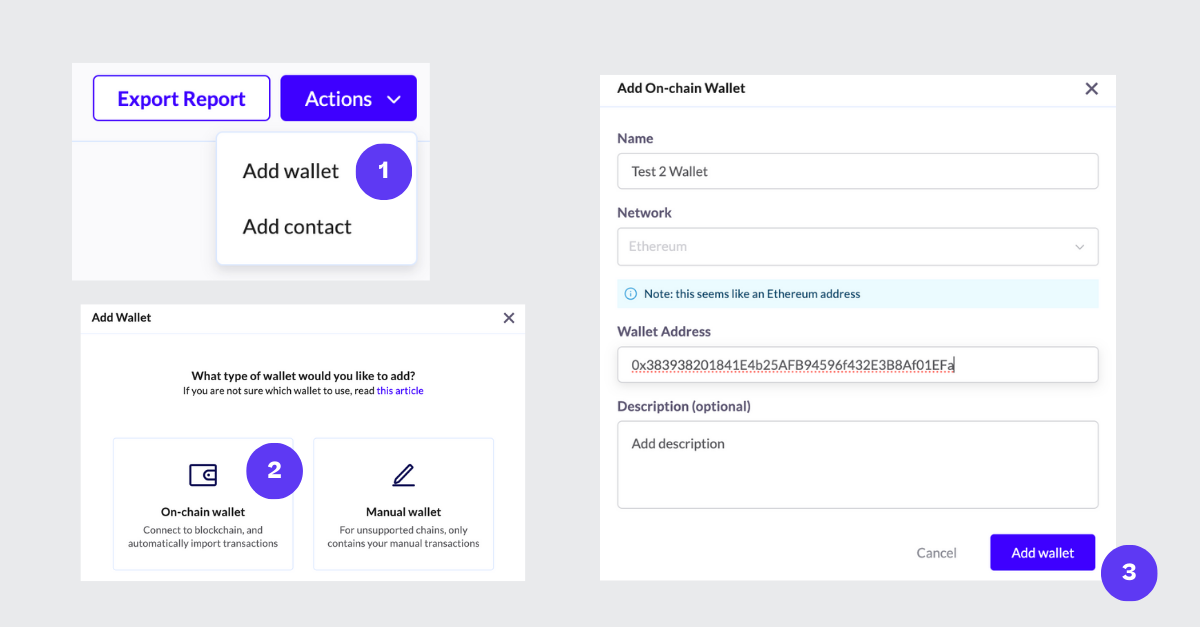Click the 'Wallet Address' label
The height and width of the screenshot is (627, 1200).
point(664,331)
